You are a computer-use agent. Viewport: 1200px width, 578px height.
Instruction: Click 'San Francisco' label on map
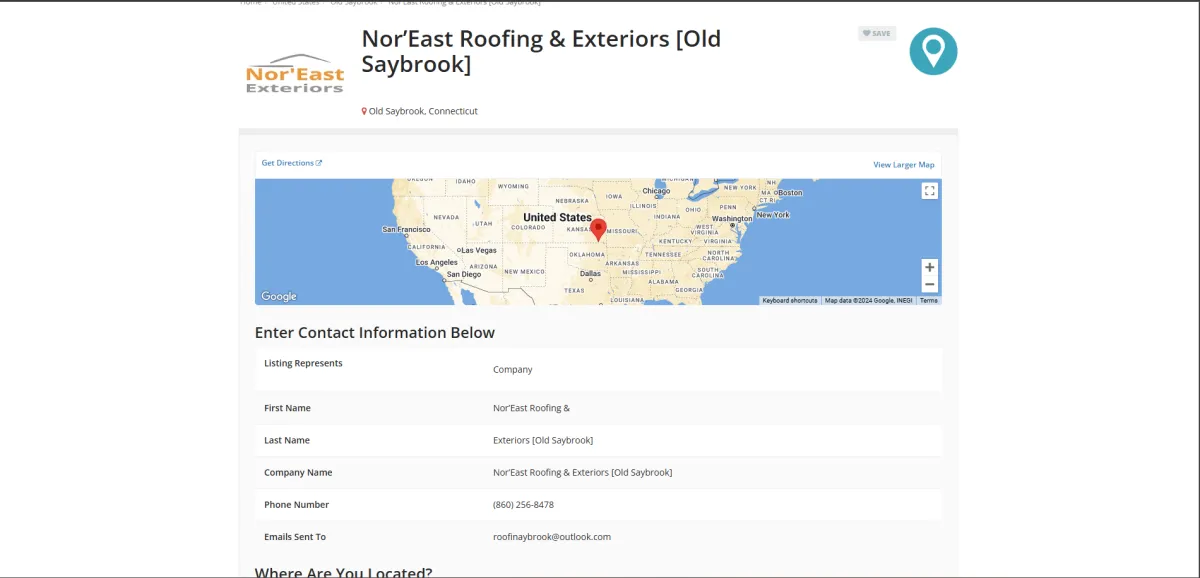point(406,229)
